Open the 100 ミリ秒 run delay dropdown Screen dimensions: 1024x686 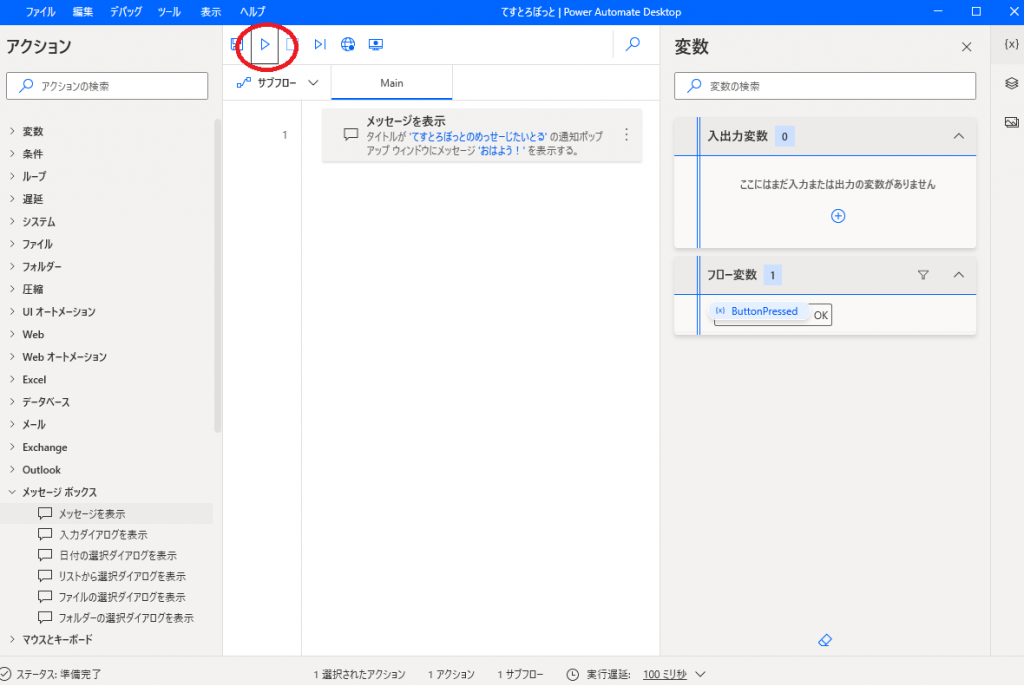click(675, 675)
